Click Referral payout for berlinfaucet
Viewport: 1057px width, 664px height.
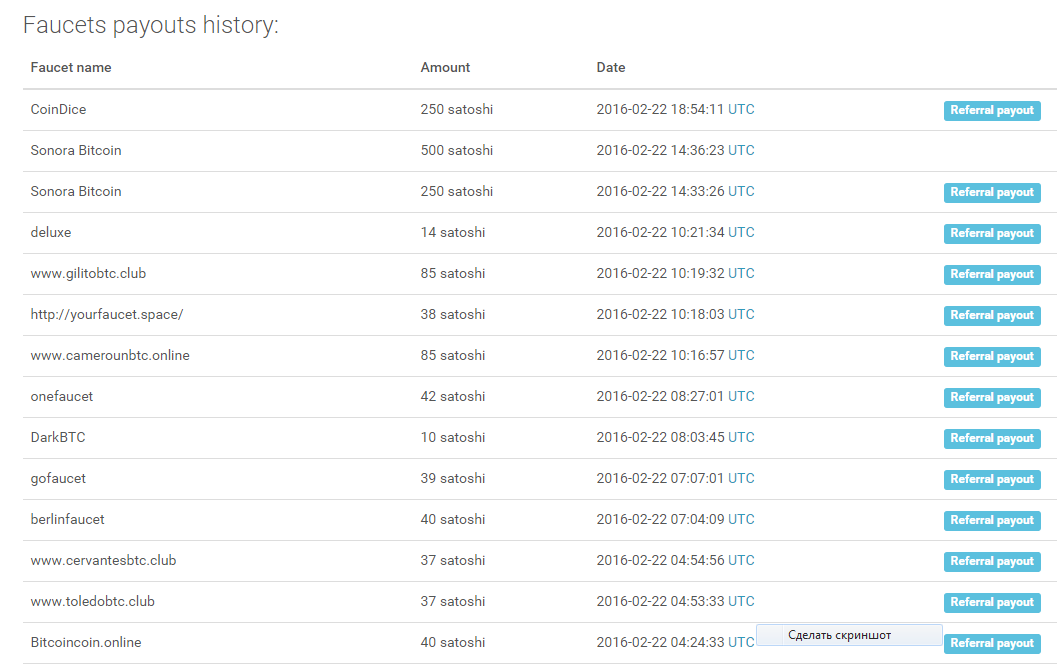992,520
